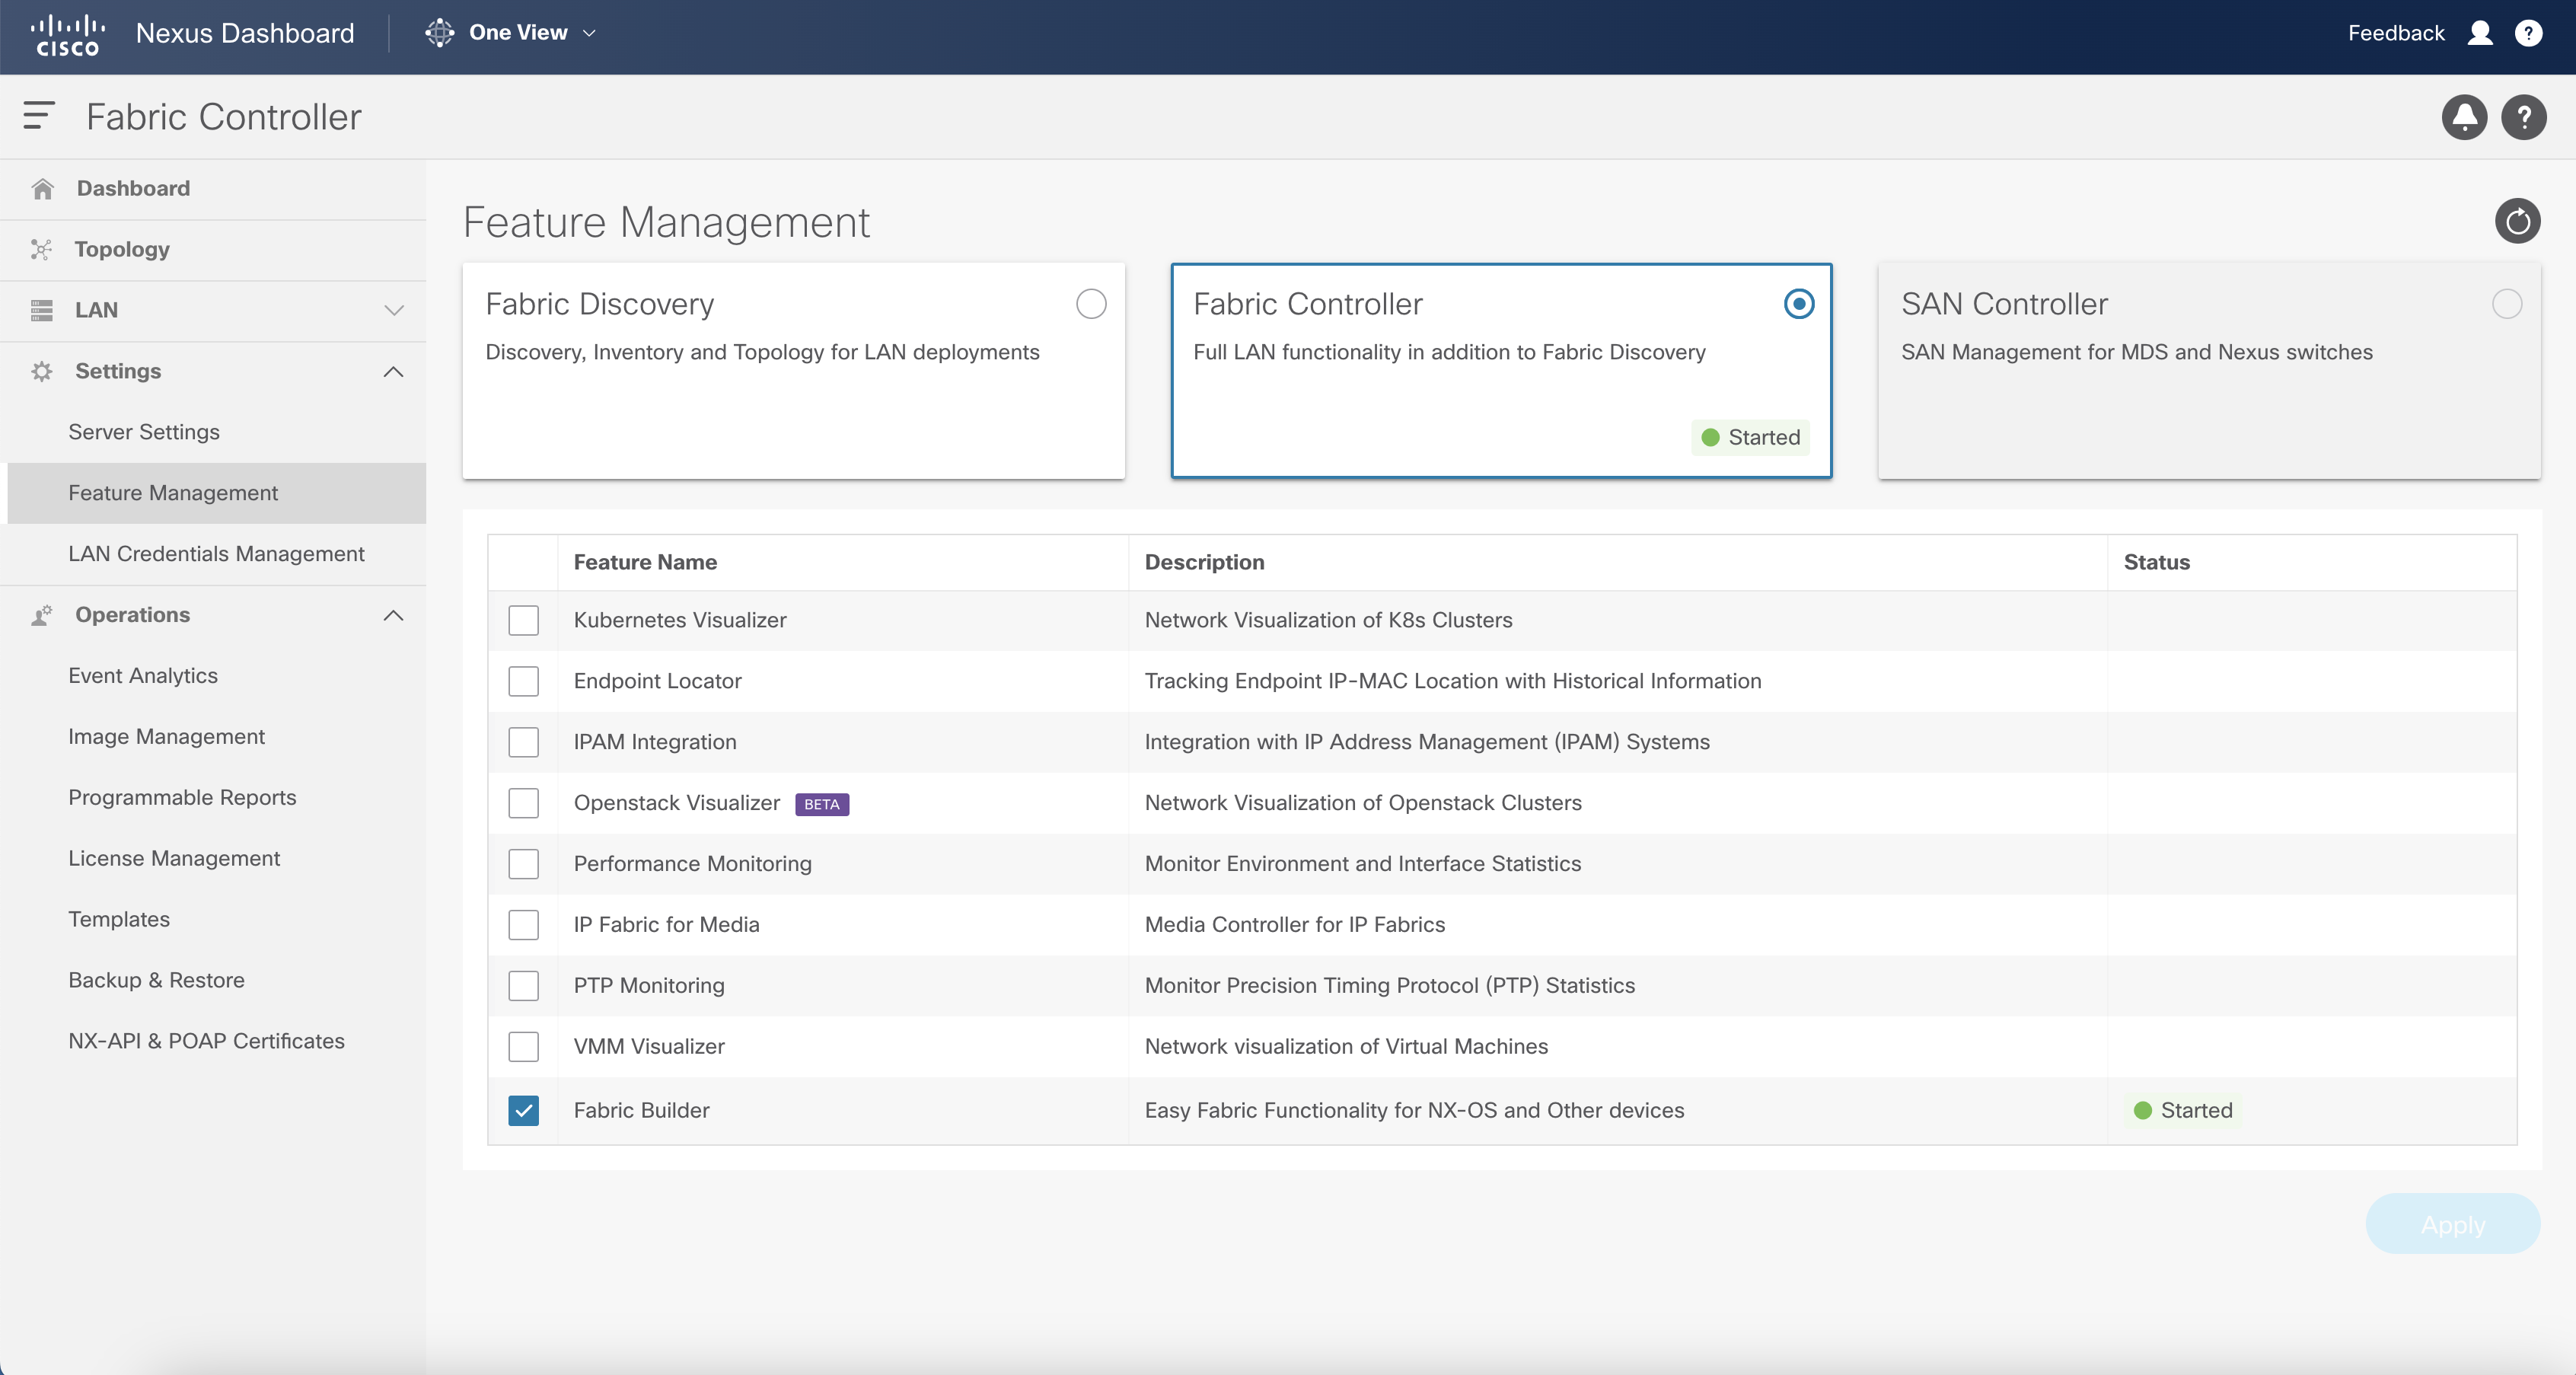Click the Topology icon
2576x1375 pixels.
41,249
